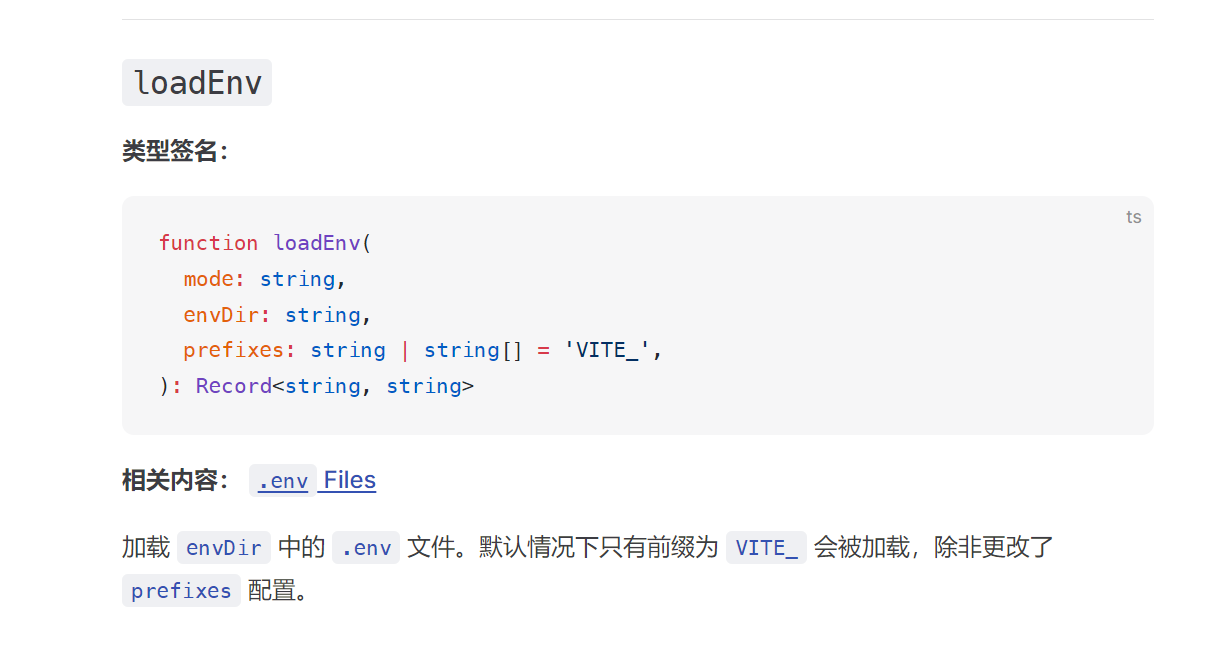Click the "function" keyword in code block

[208, 243]
